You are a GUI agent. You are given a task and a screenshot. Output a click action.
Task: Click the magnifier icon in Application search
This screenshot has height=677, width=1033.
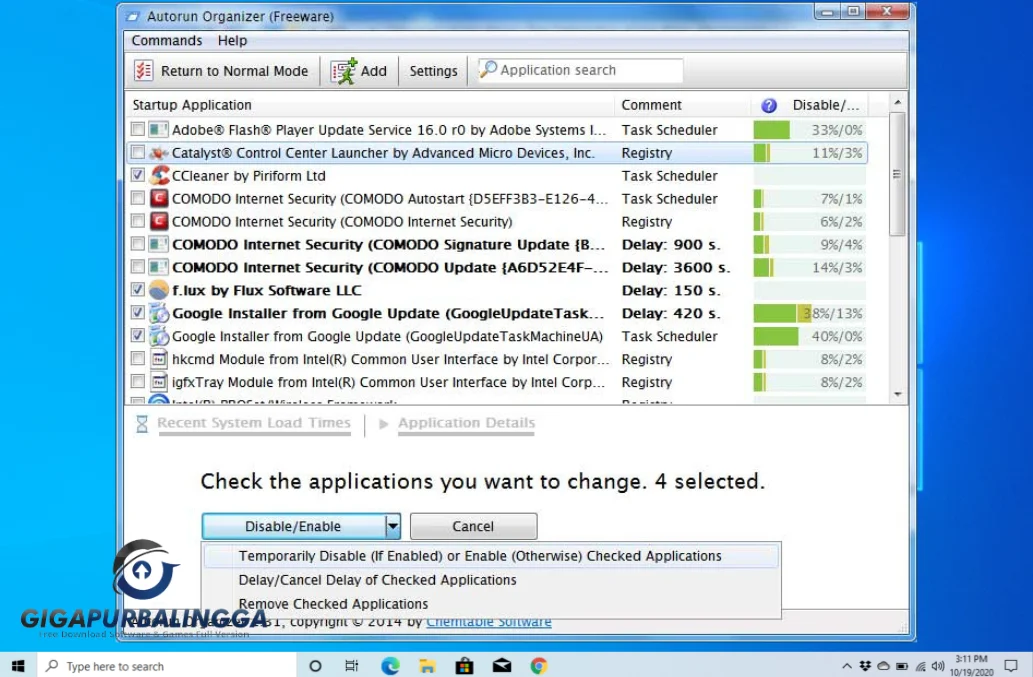(488, 68)
